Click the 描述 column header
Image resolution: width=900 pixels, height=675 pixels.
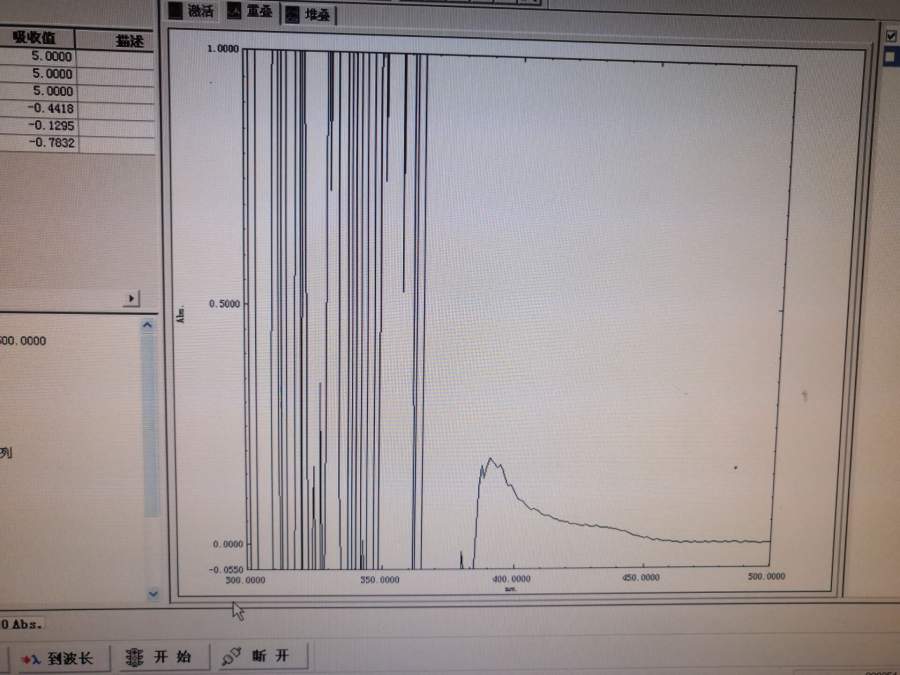coord(116,40)
